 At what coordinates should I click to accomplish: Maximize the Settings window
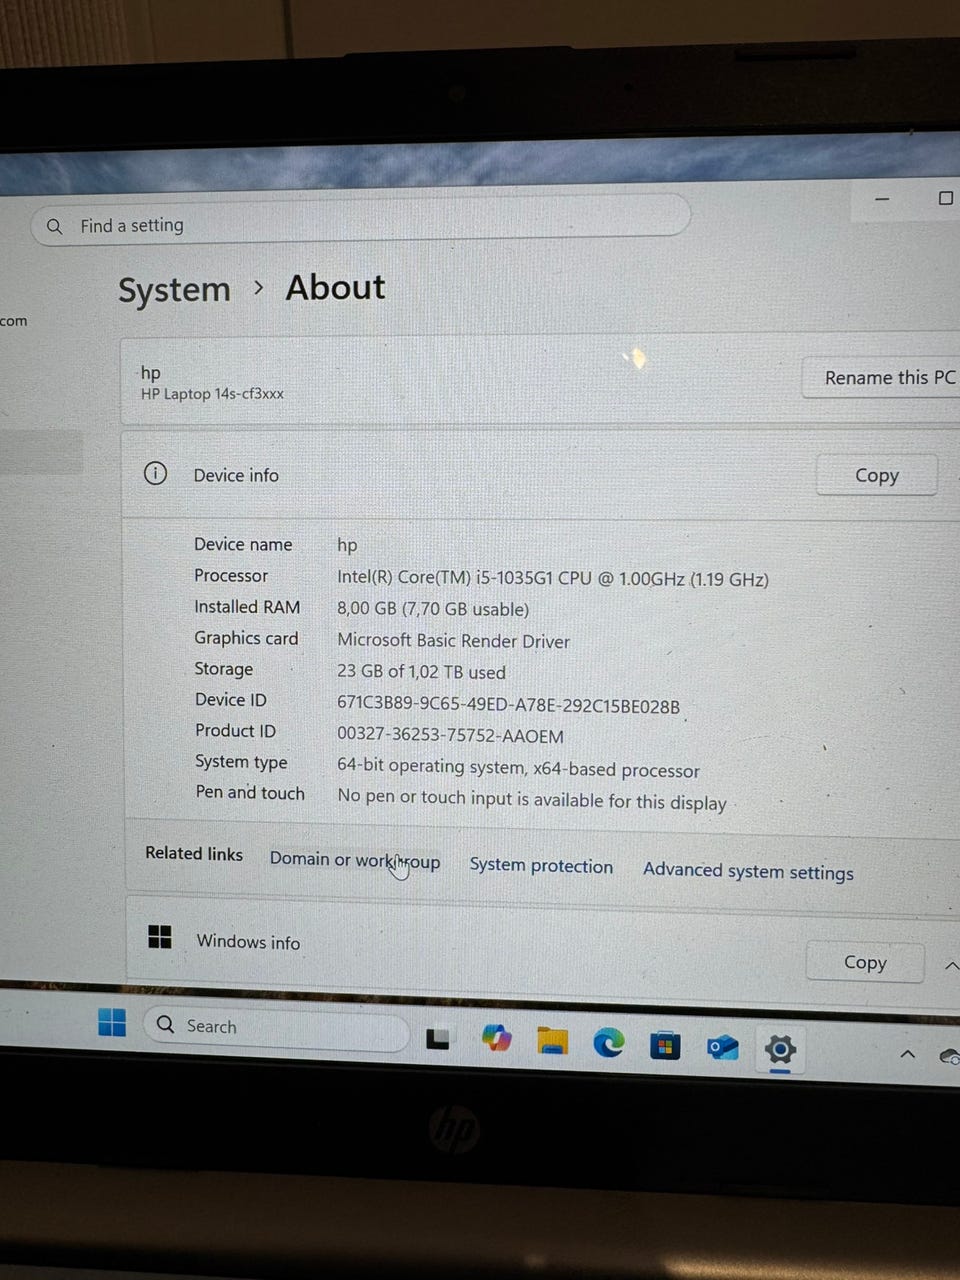[945, 198]
